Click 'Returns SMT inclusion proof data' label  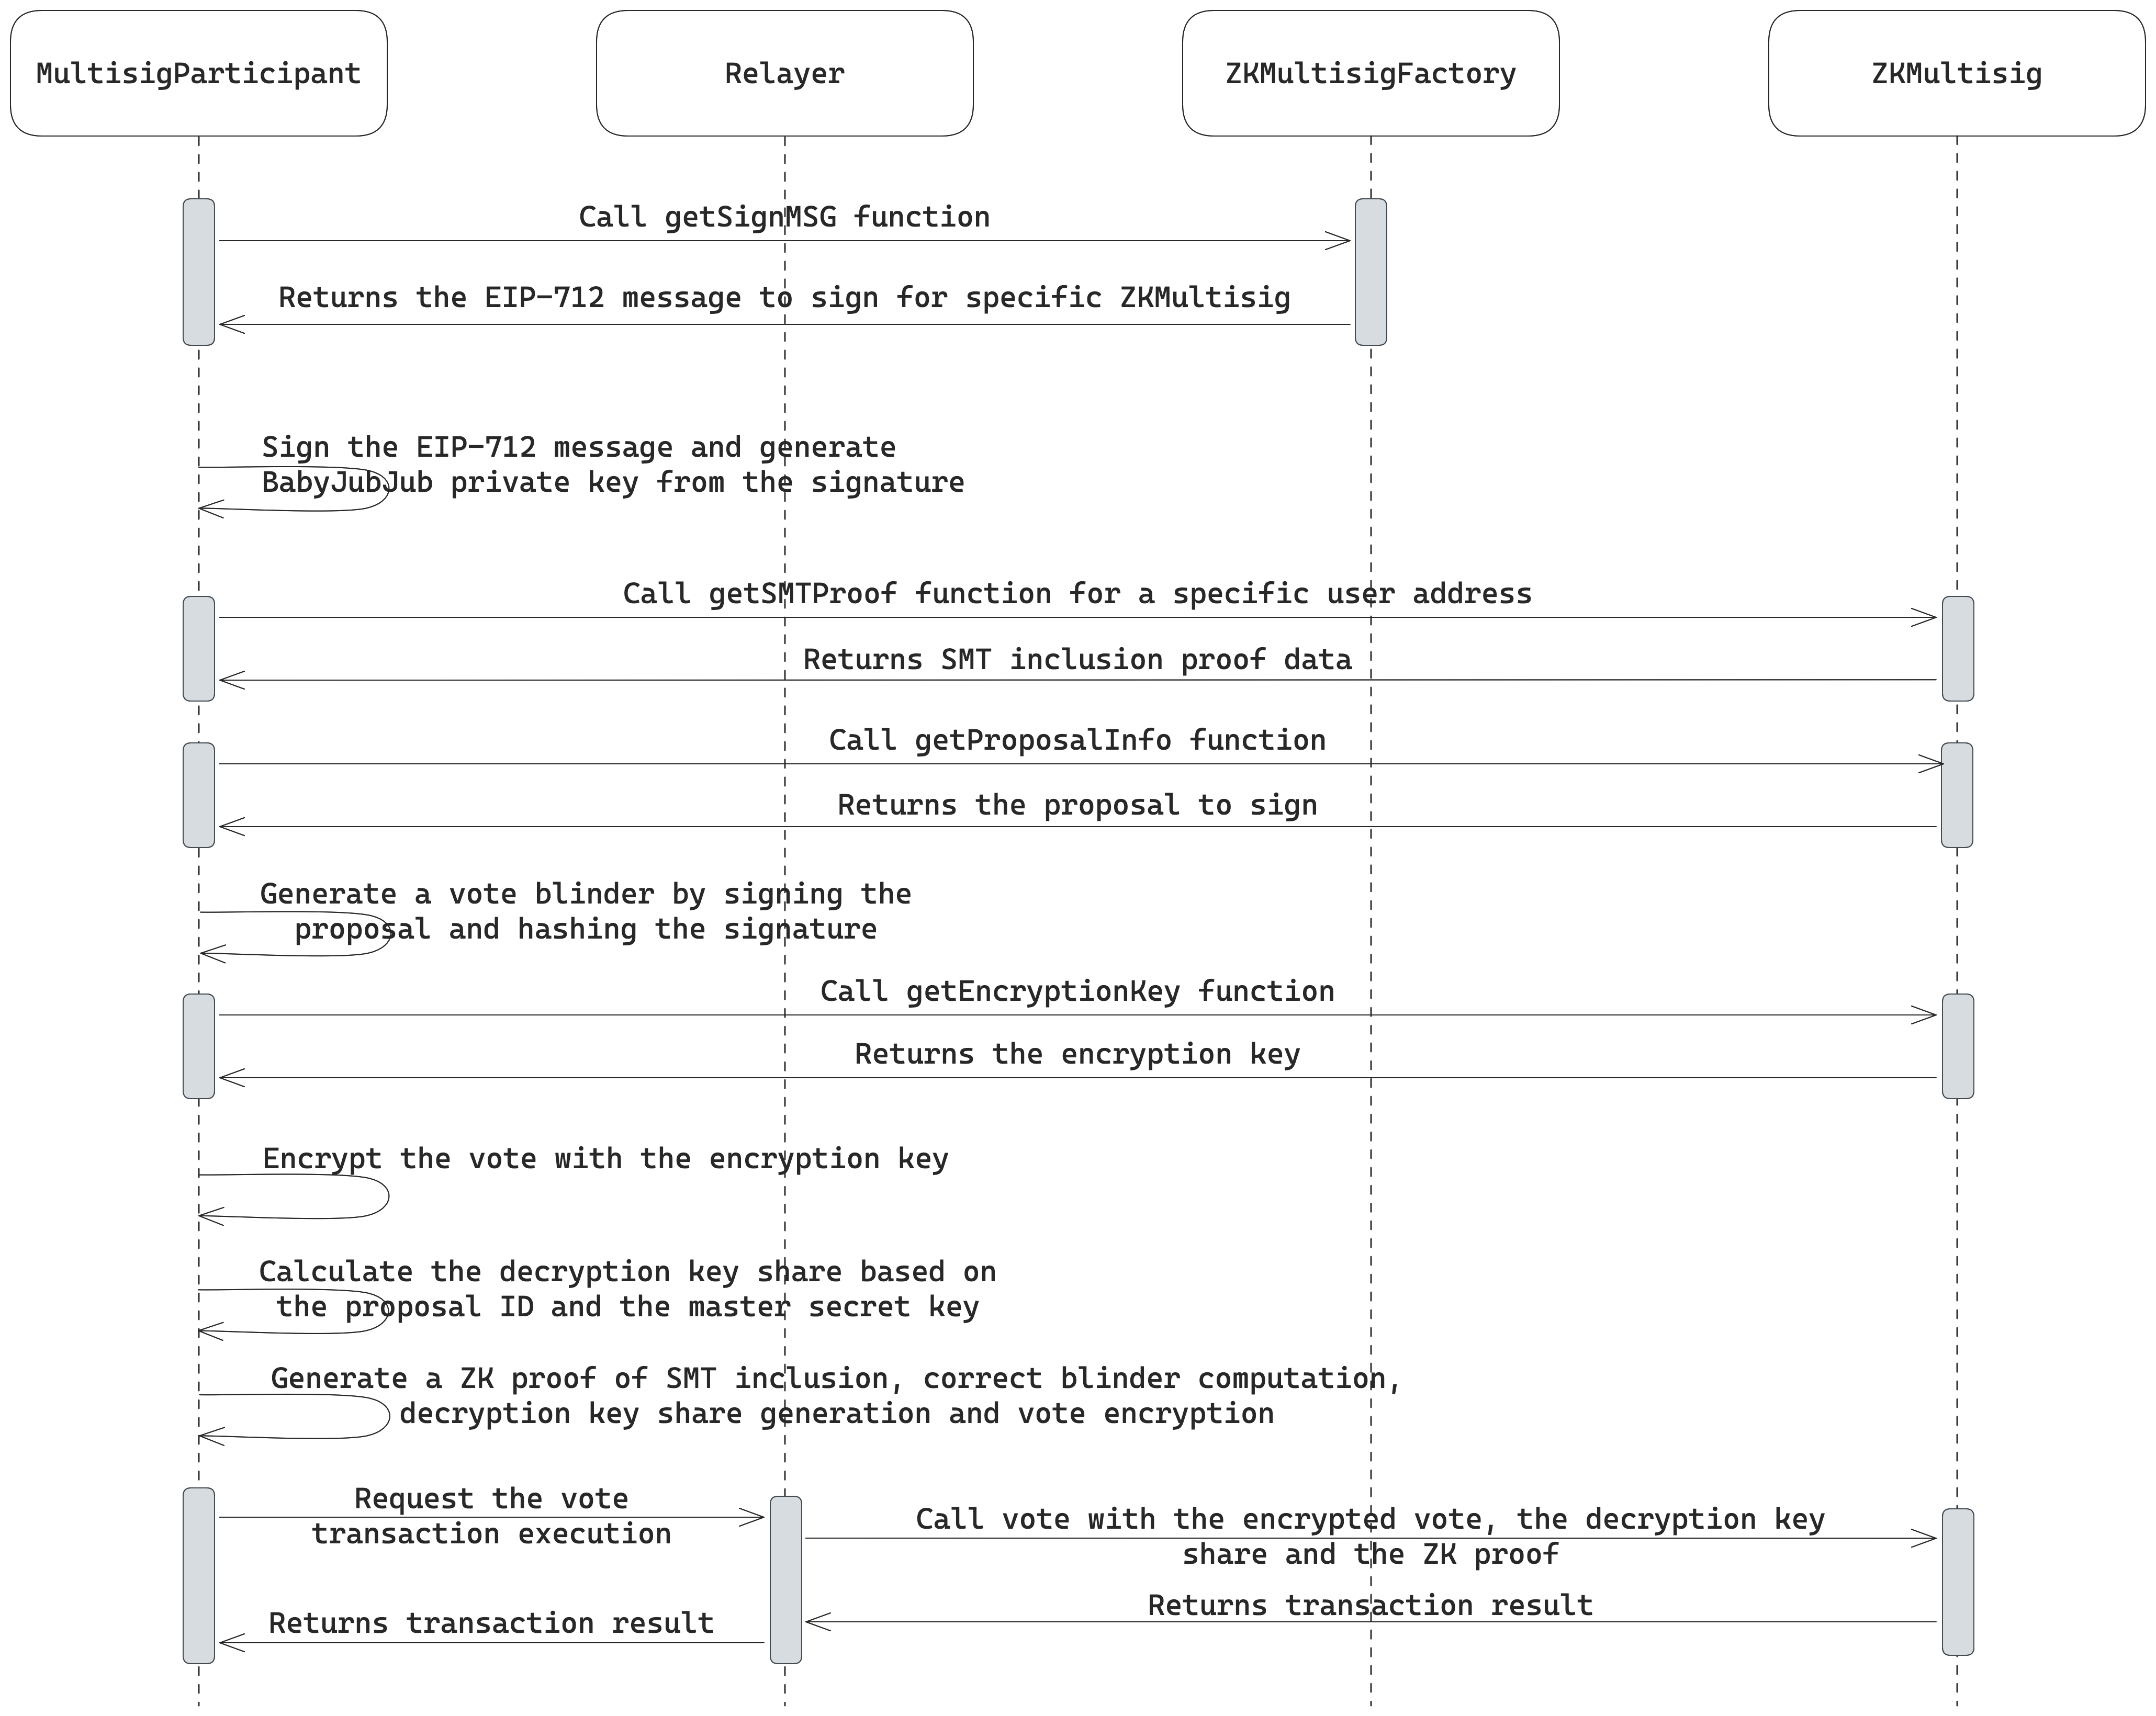pos(1077,660)
